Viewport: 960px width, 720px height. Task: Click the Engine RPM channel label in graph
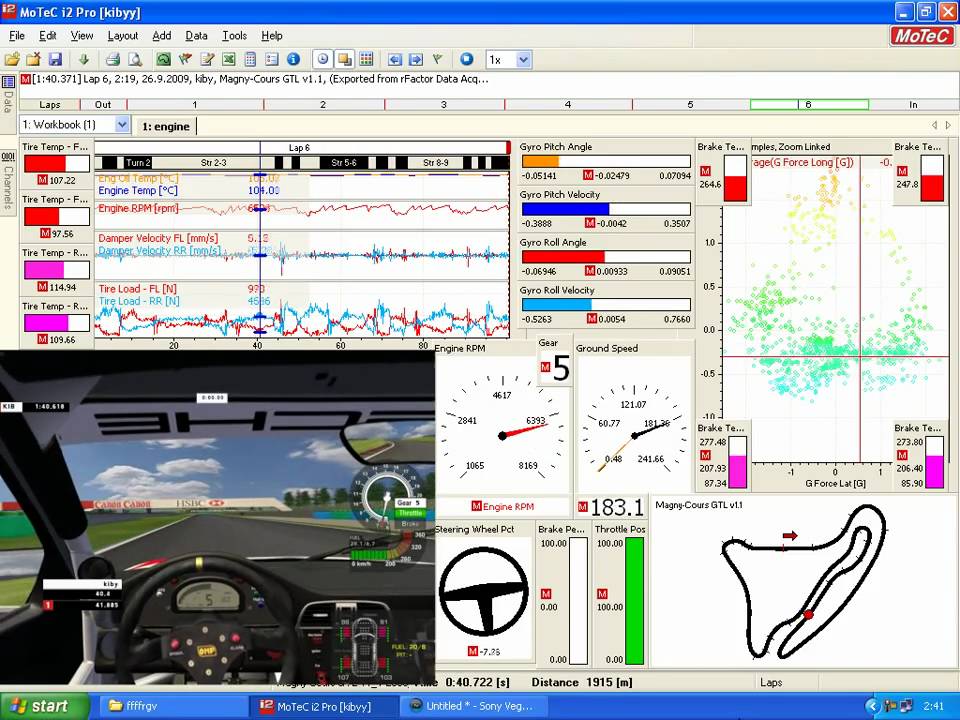138,208
